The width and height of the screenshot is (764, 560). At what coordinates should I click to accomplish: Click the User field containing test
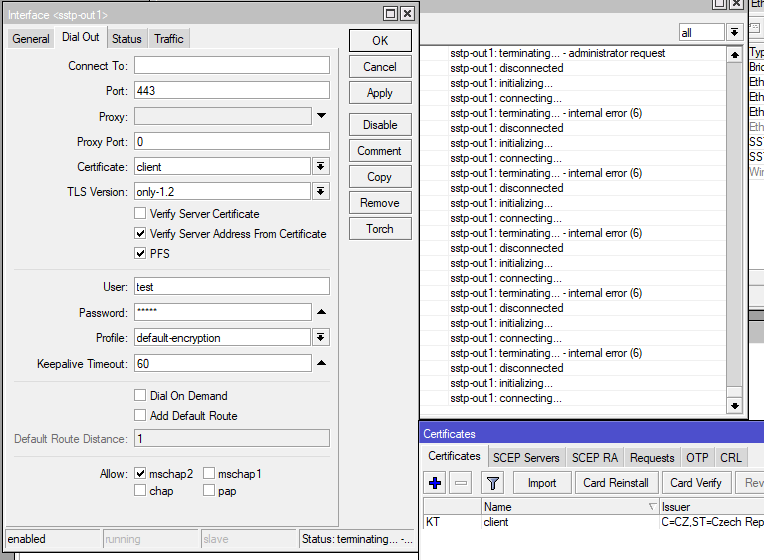232,287
